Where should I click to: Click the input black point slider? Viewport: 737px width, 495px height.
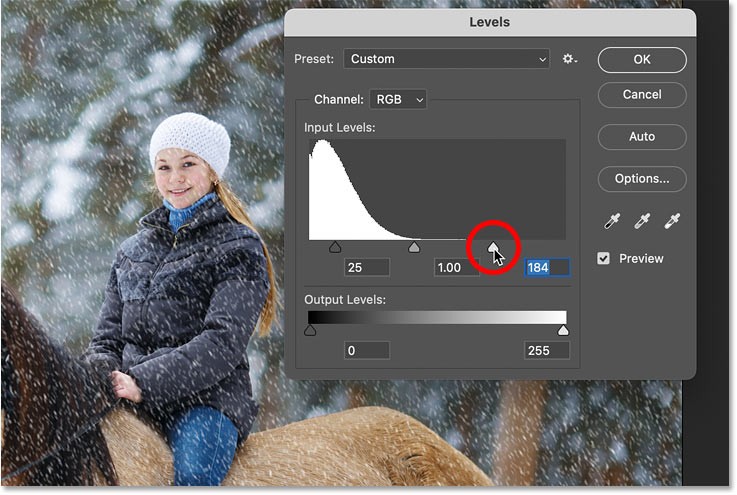click(334, 247)
